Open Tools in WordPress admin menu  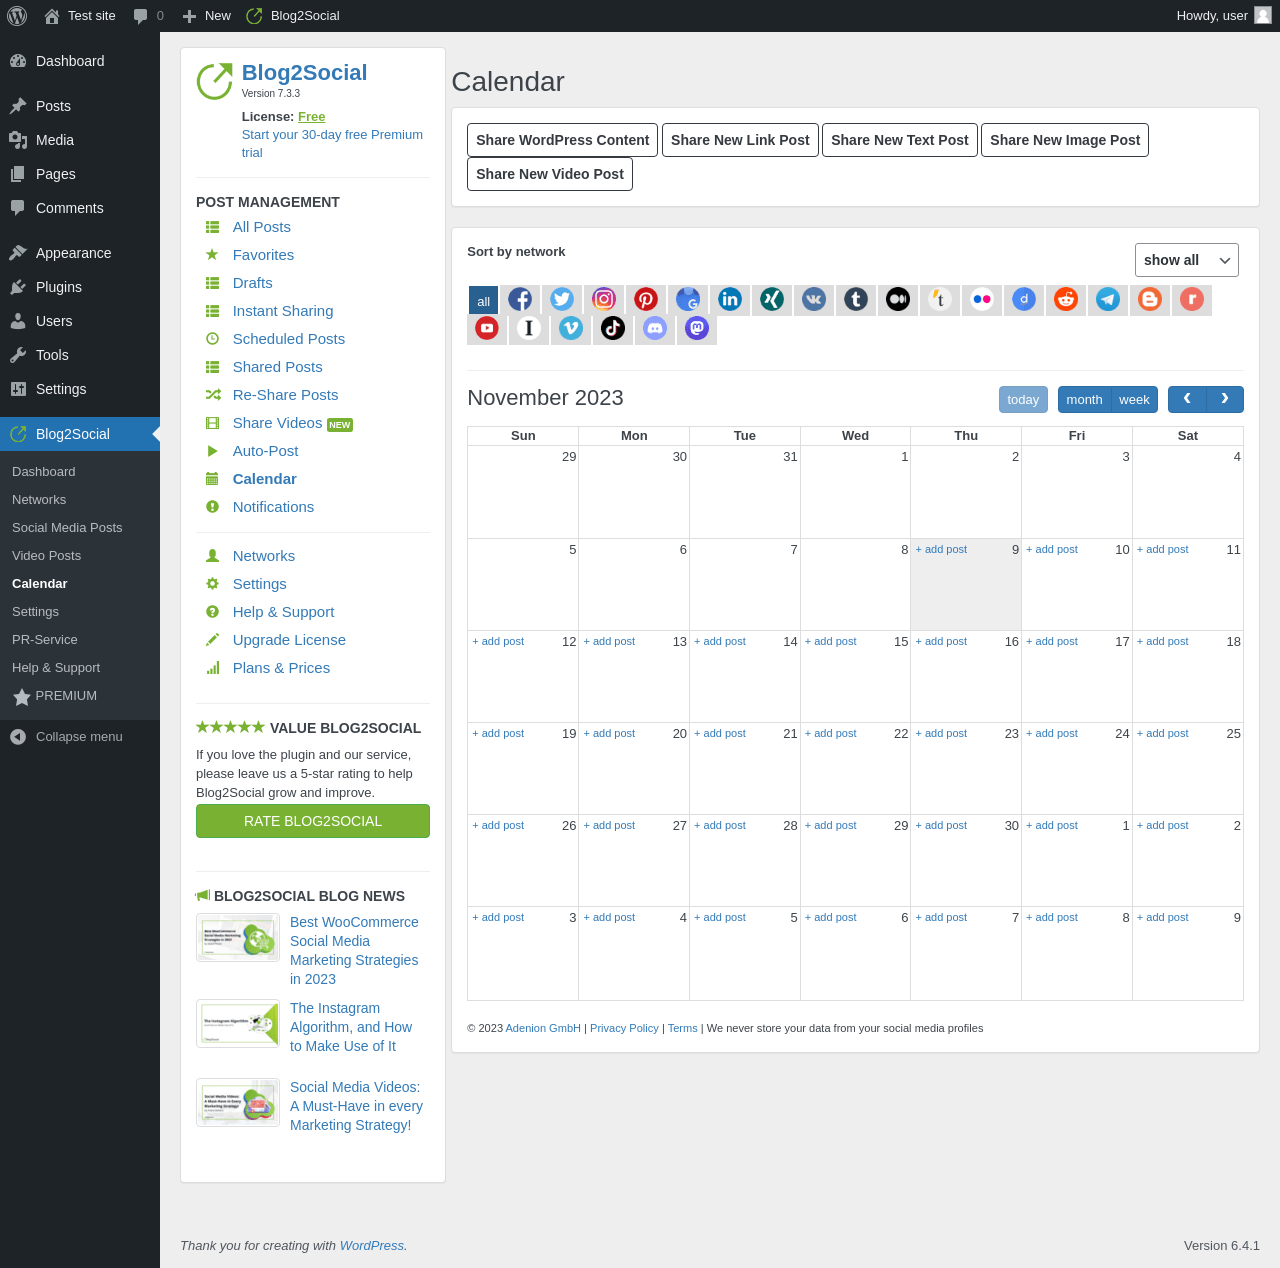[x=80, y=355]
